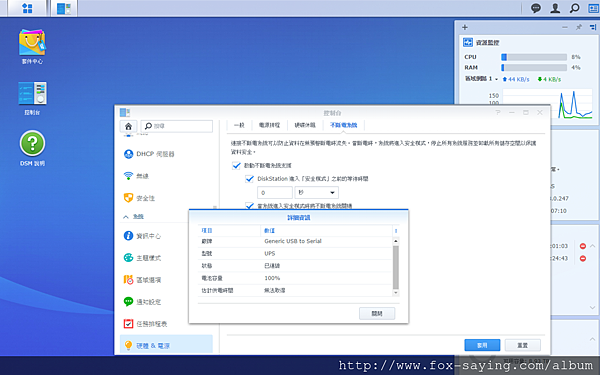The width and height of the screenshot is (600, 375).
Task: Collapse the widget section with the up chevron
Action: [593, 246]
